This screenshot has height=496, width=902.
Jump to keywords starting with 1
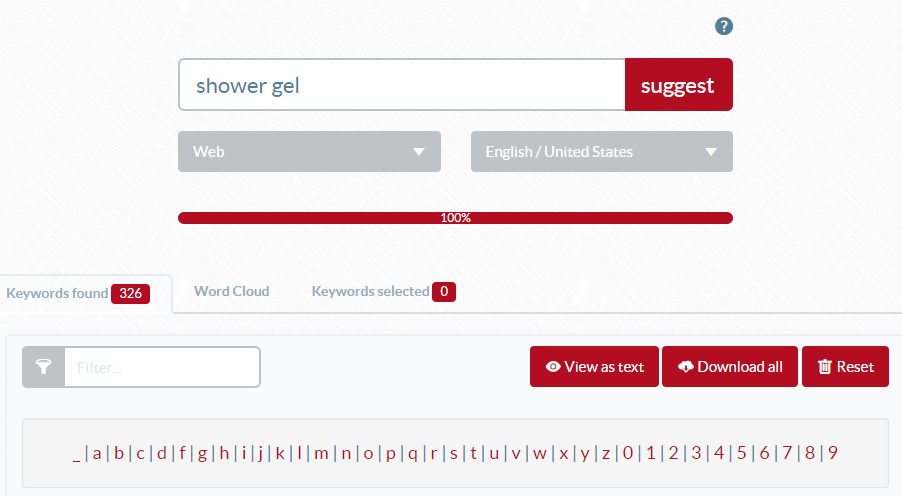pyautogui.click(x=651, y=453)
